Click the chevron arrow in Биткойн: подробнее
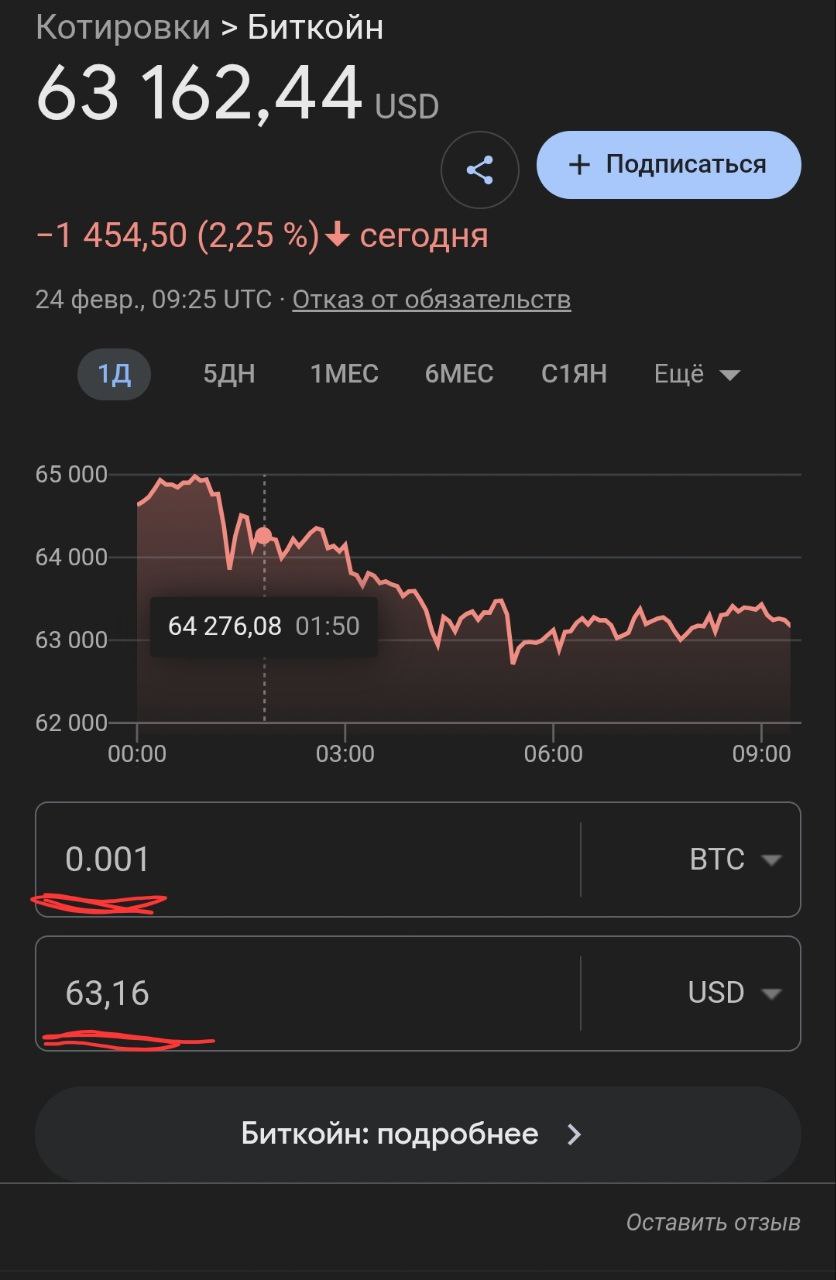Screen dimensions: 836x1280 574,1134
